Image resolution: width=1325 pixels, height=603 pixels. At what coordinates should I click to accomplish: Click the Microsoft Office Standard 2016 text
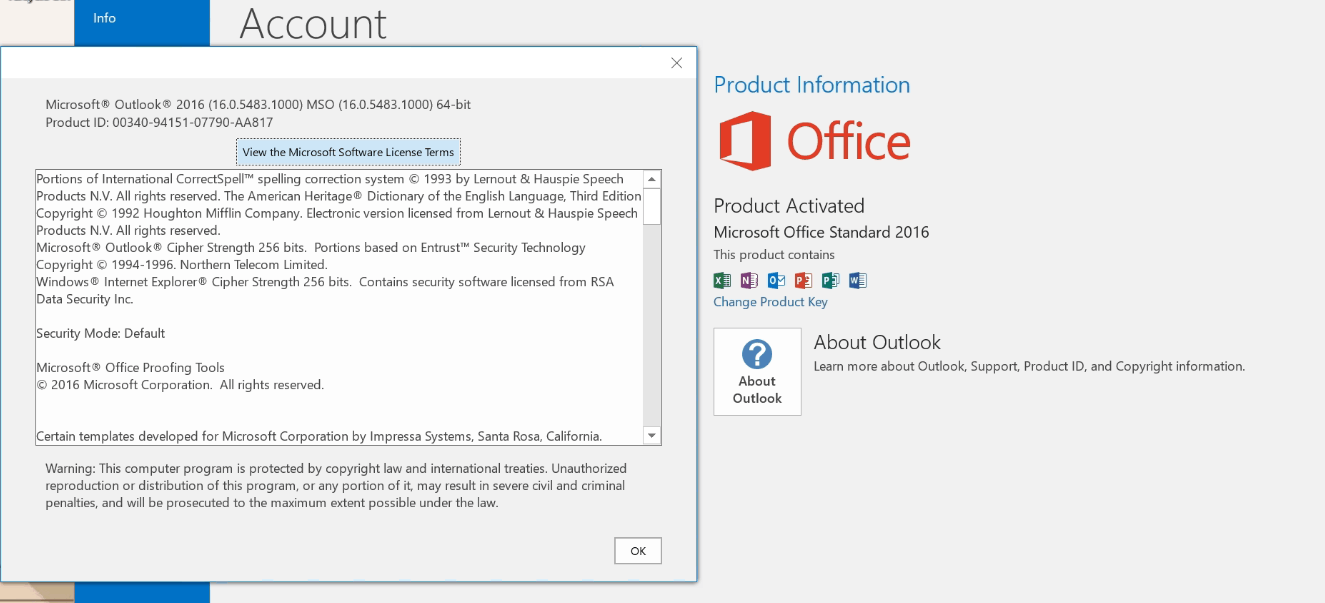point(821,232)
